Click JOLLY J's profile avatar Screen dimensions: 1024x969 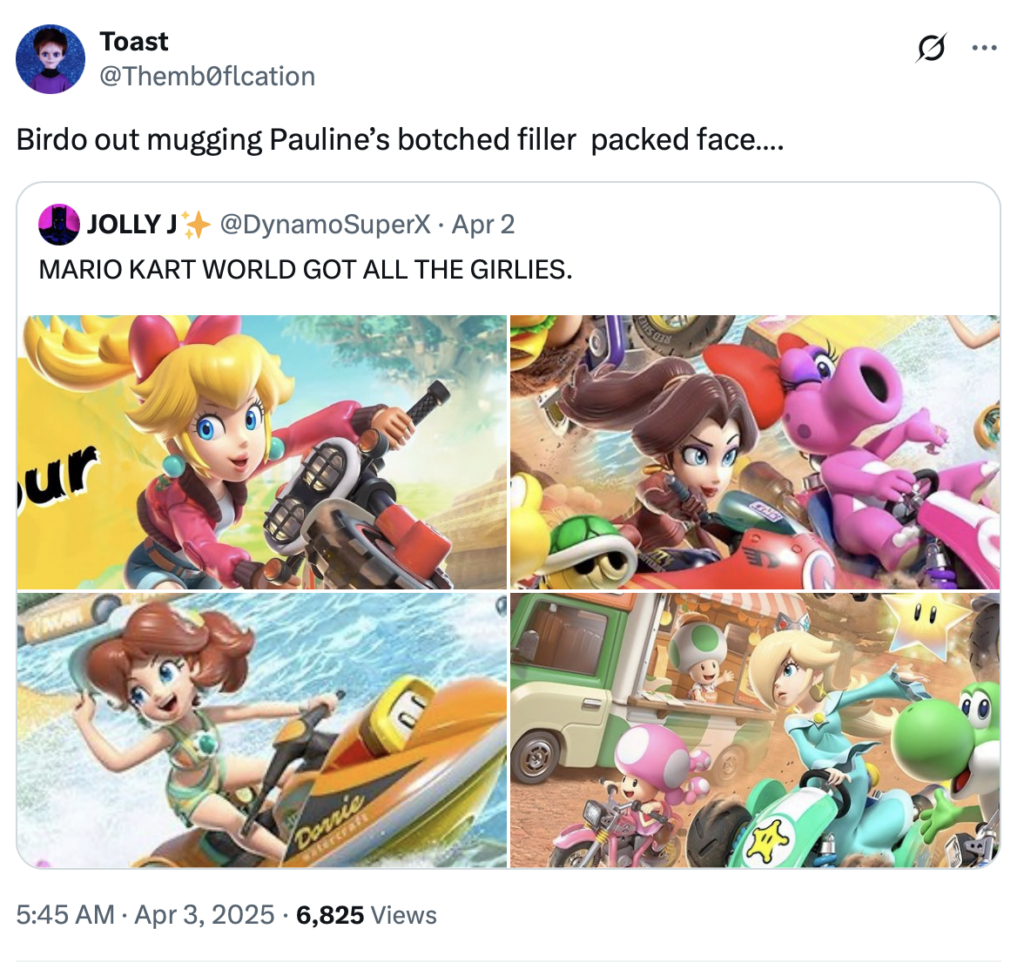click(x=58, y=224)
